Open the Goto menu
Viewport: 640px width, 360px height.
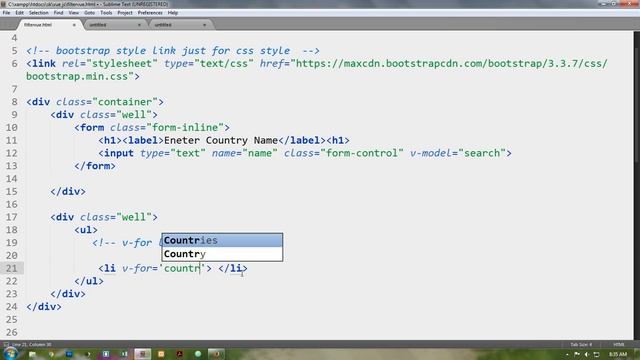(x=89, y=13)
